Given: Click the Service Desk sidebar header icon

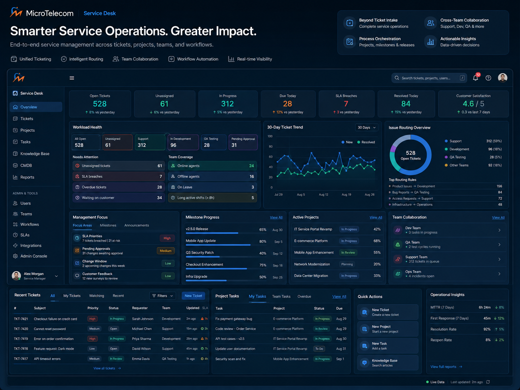Looking at the screenshot, I should [x=15, y=93].
